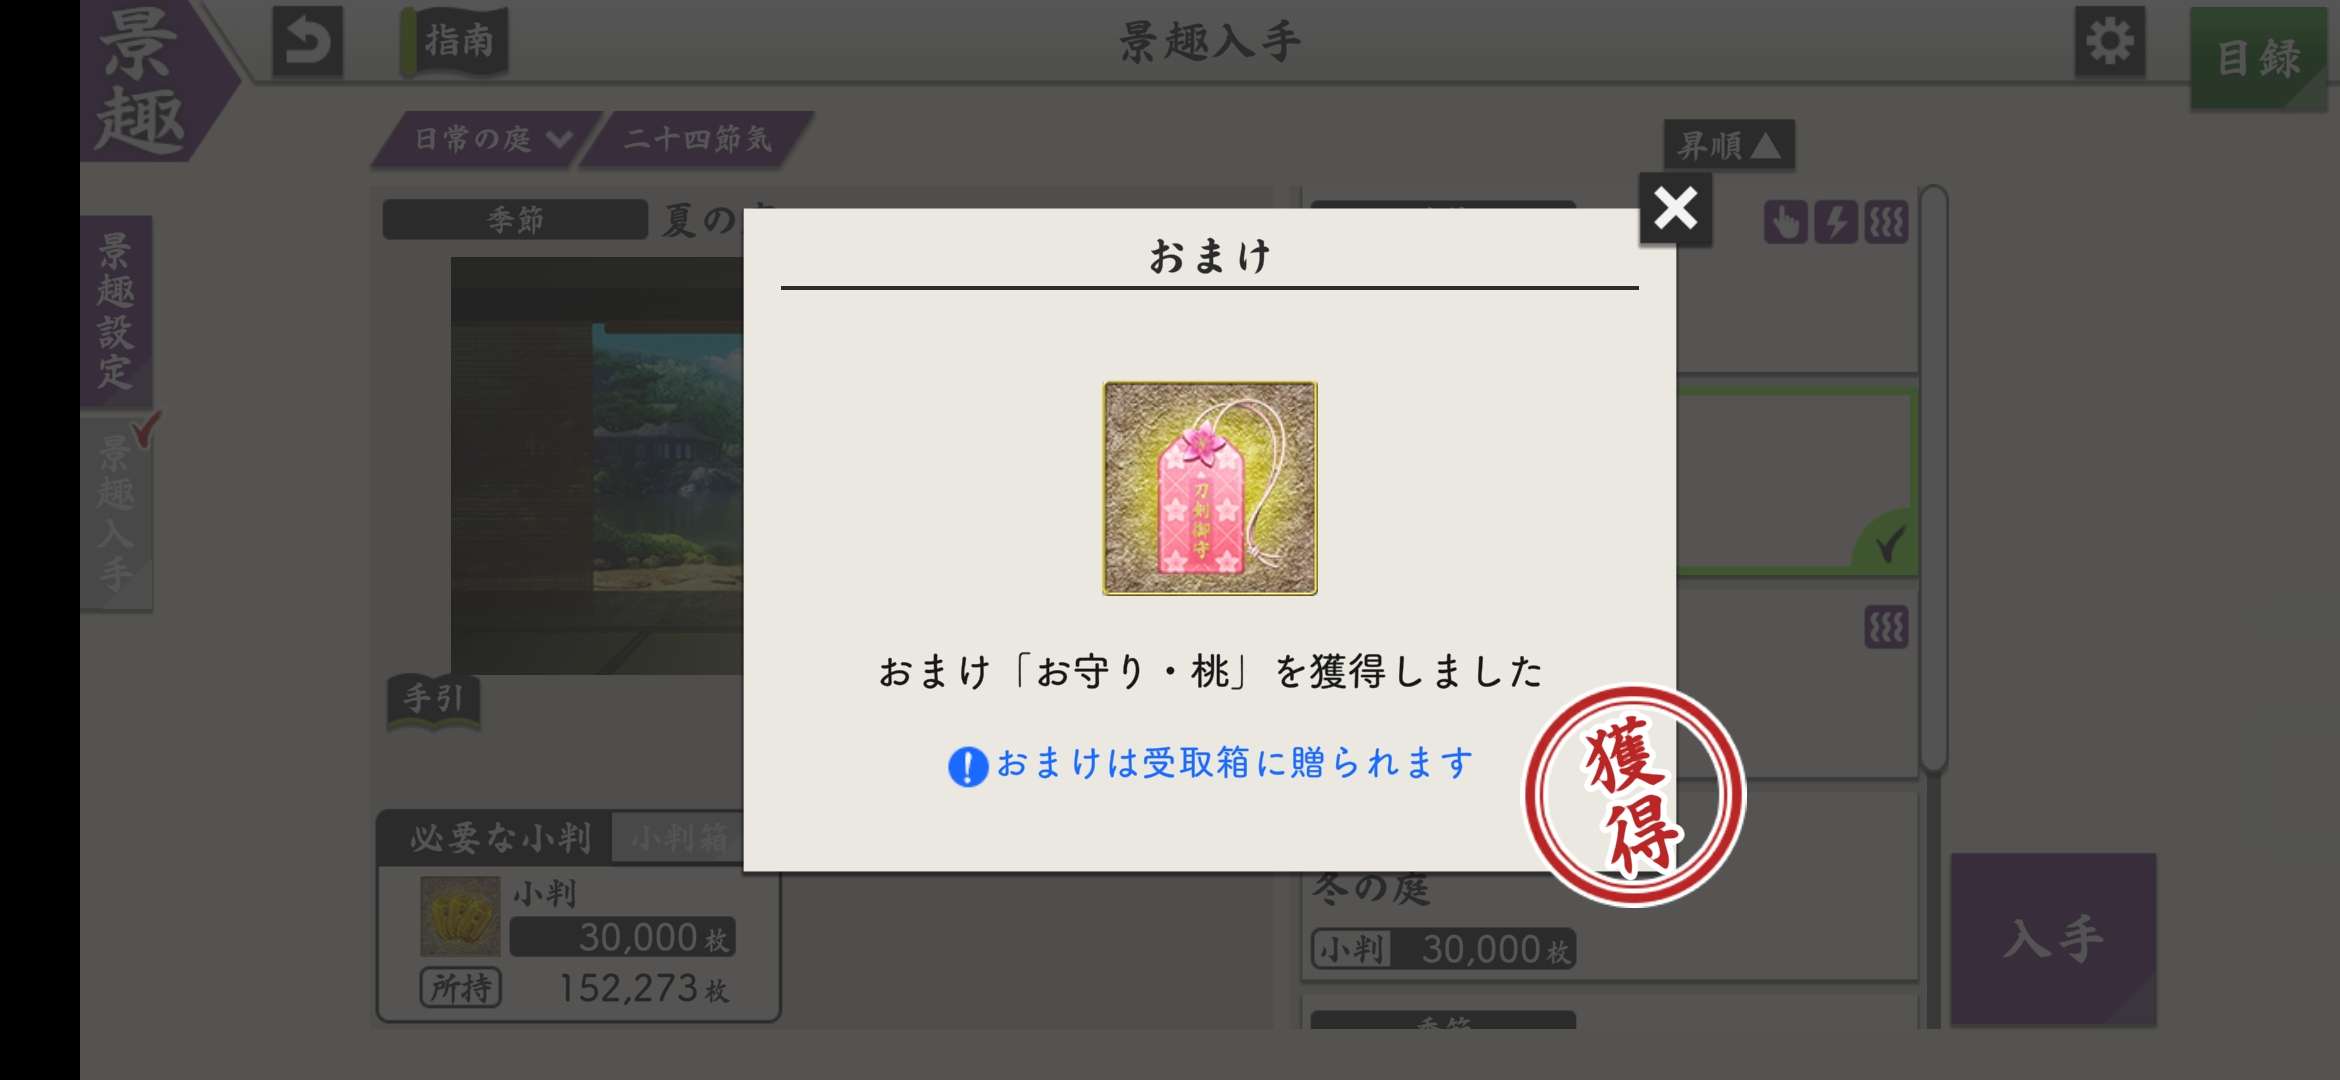
Task: Select the 二十四節気 category tab
Action: (x=697, y=139)
